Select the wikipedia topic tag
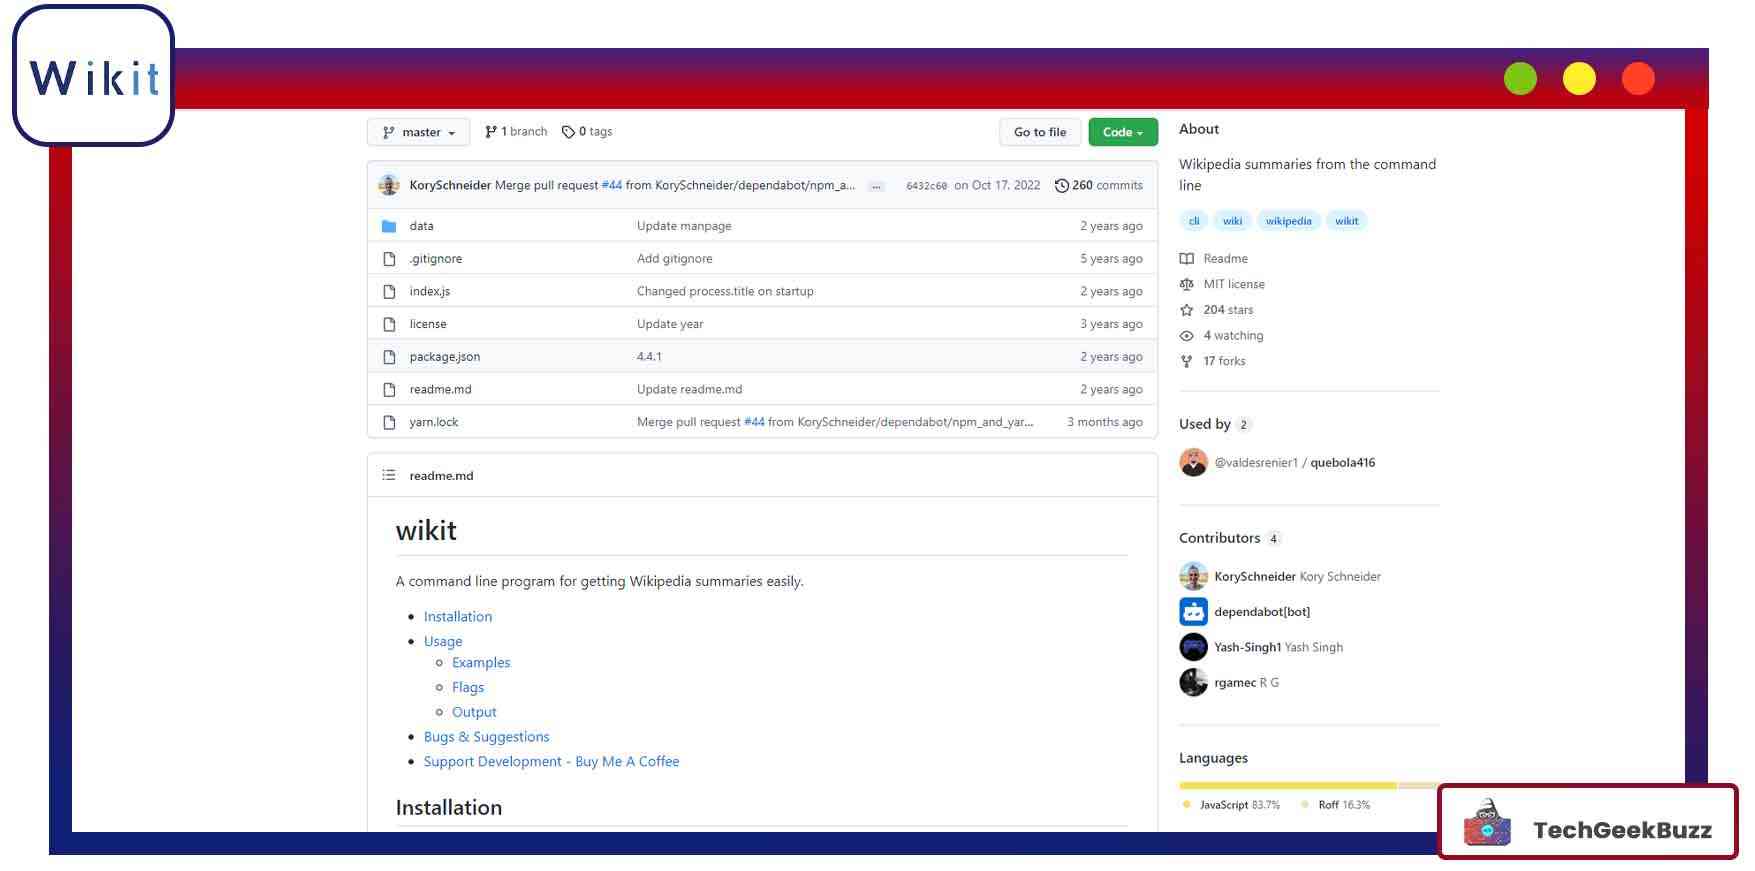Viewport: 1755px width, 871px height. (x=1288, y=221)
